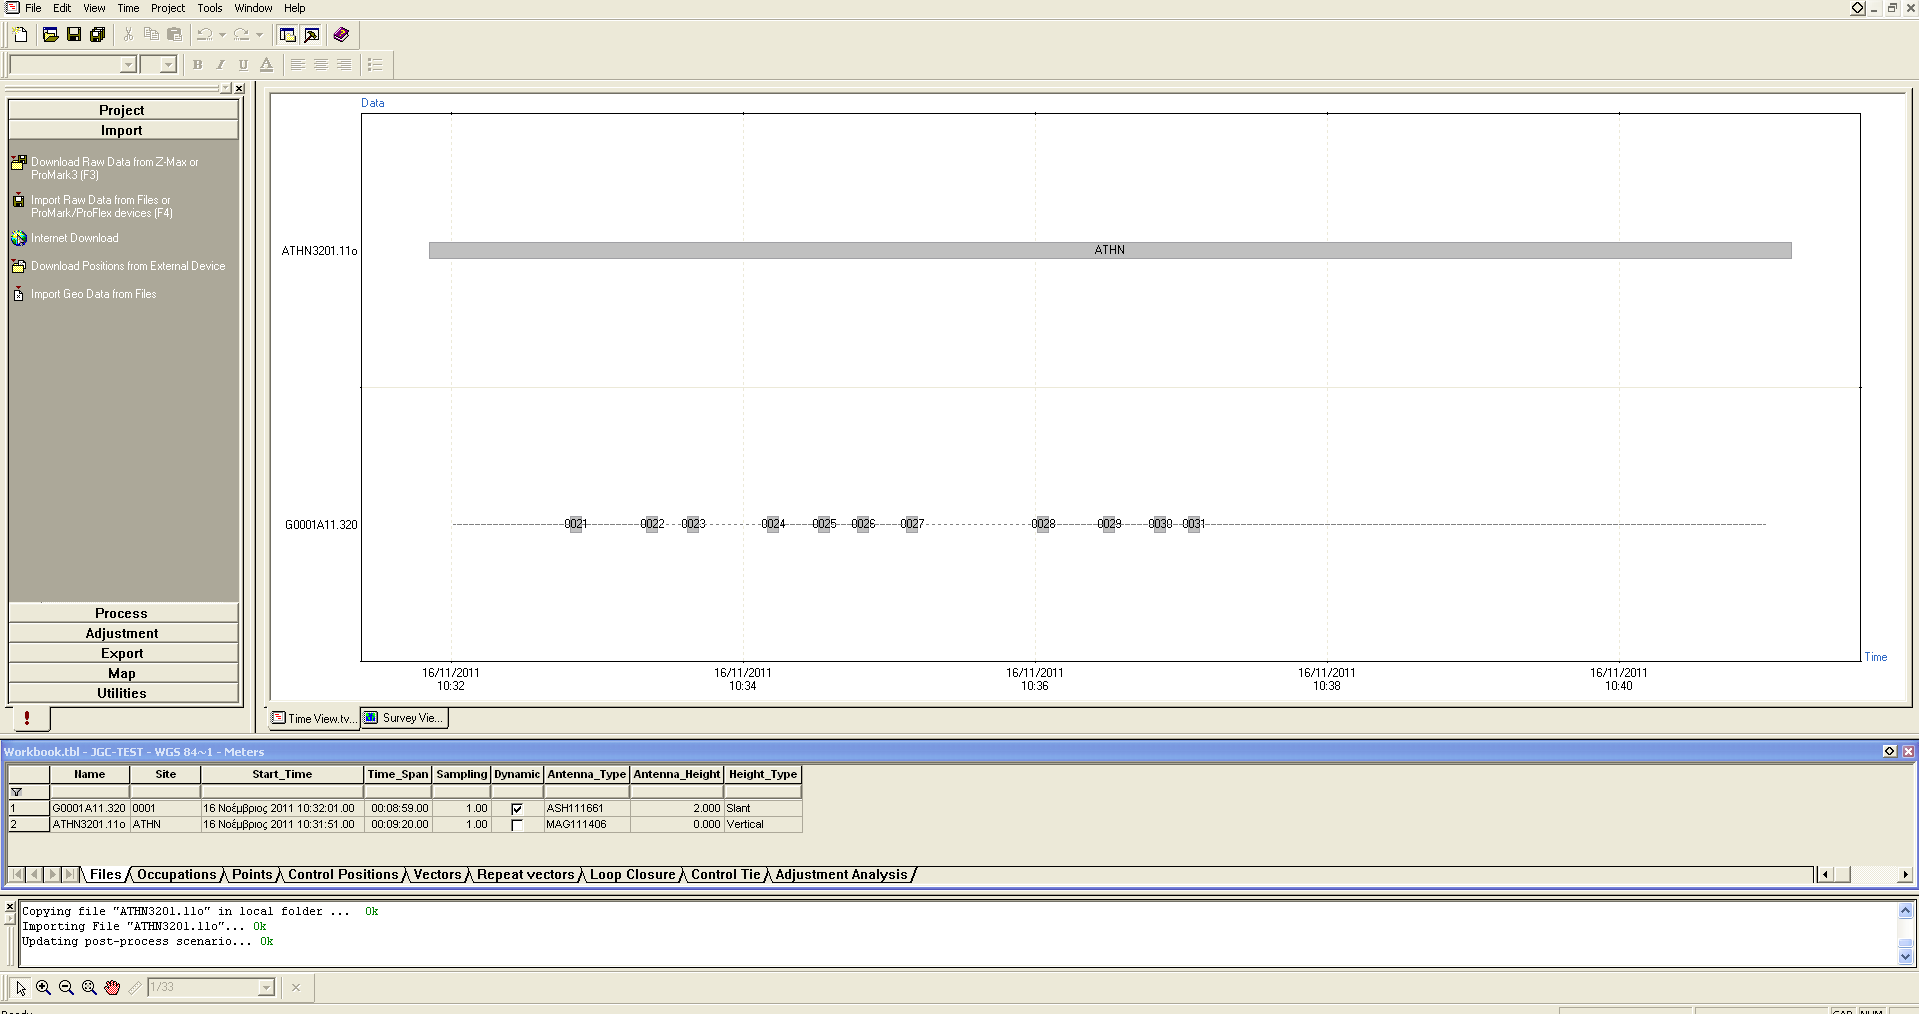
Task: Click the red exclamation tab in the side panel
Action: point(27,718)
